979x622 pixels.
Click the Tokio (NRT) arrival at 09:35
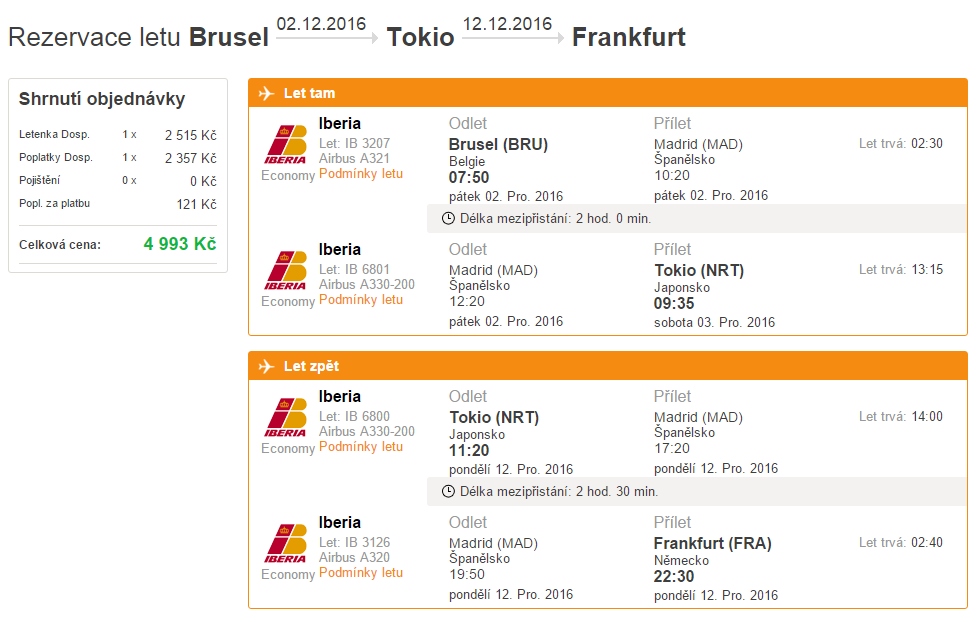[699, 270]
